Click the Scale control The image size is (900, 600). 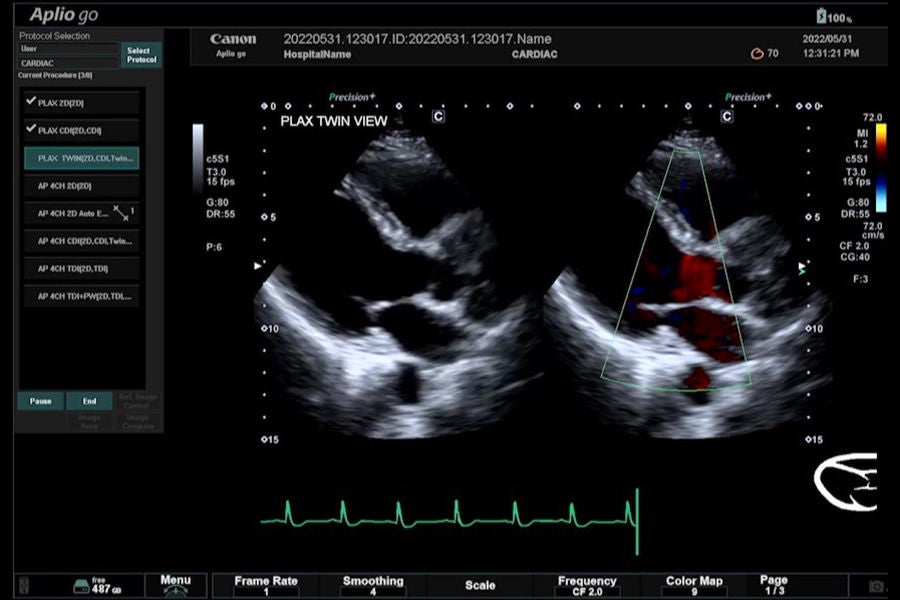tap(480, 586)
